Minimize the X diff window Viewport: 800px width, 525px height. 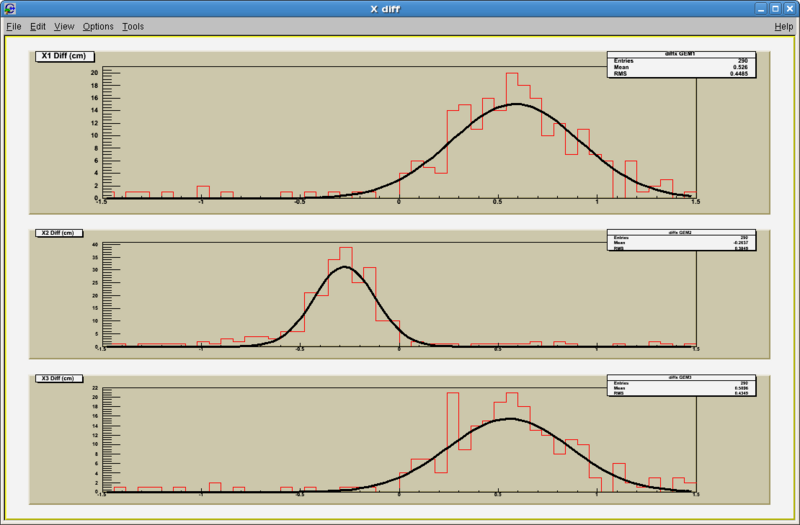click(x=761, y=9)
